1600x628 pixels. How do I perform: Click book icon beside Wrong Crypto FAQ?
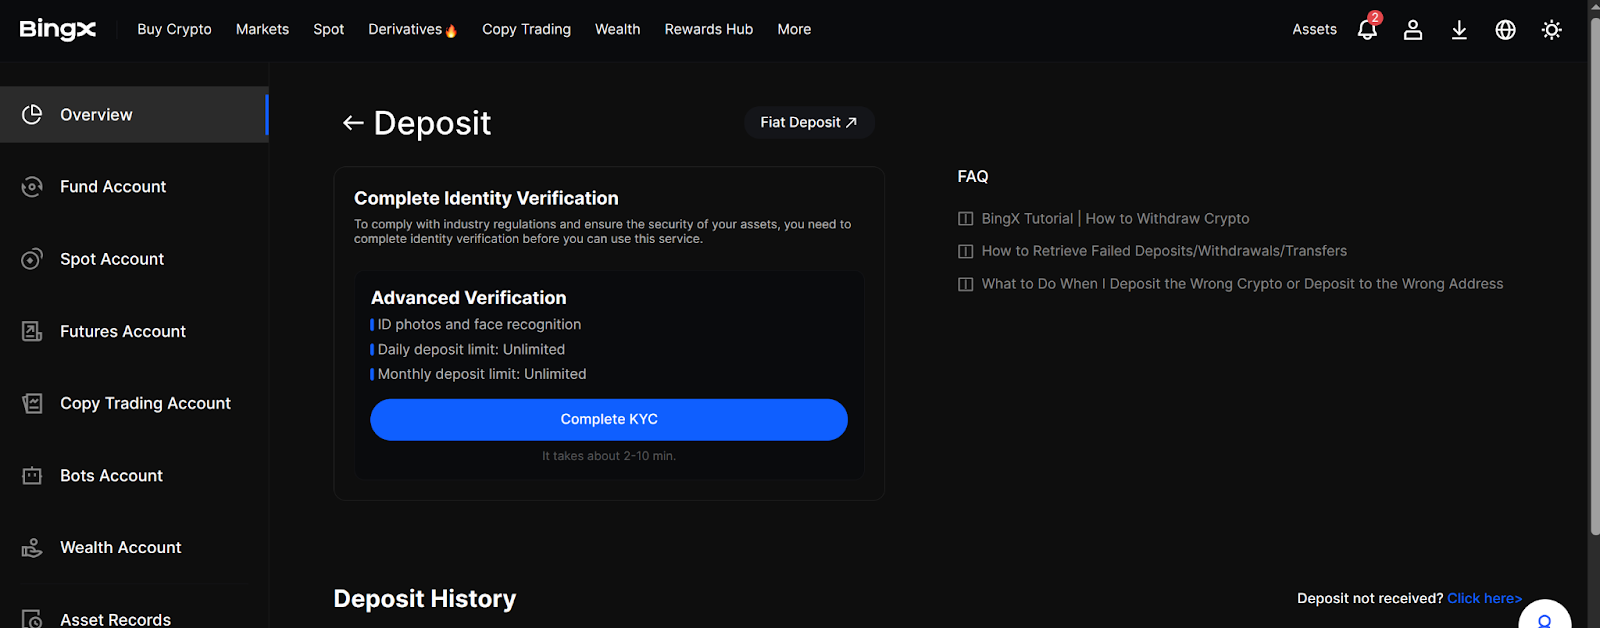pyautogui.click(x=965, y=284)
